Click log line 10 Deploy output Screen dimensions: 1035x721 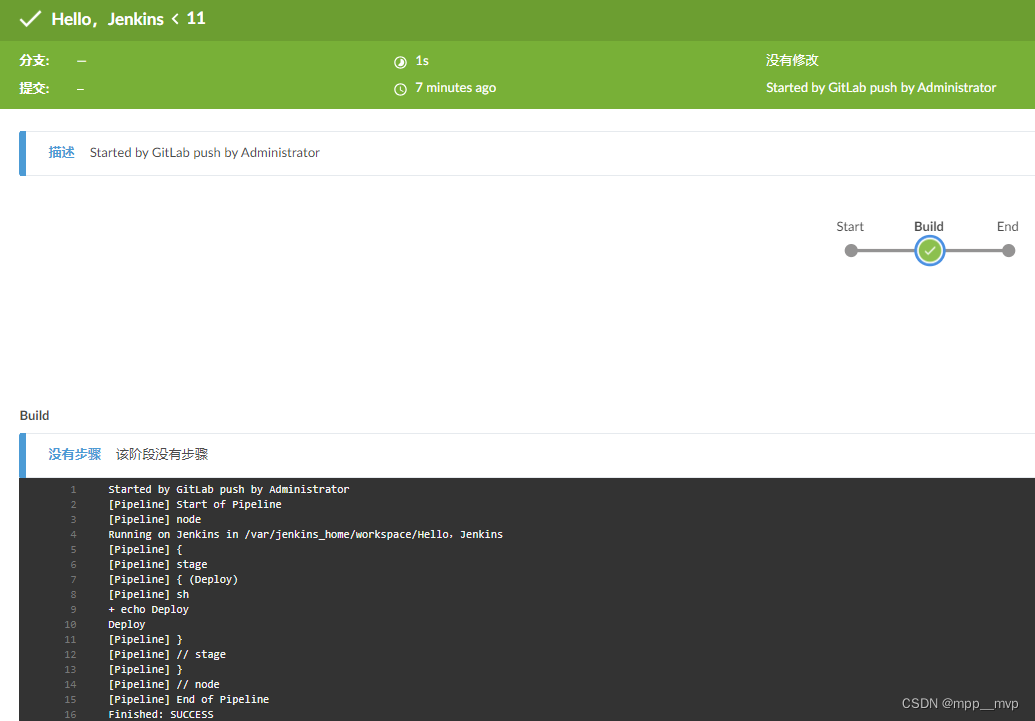coord(127,625)
